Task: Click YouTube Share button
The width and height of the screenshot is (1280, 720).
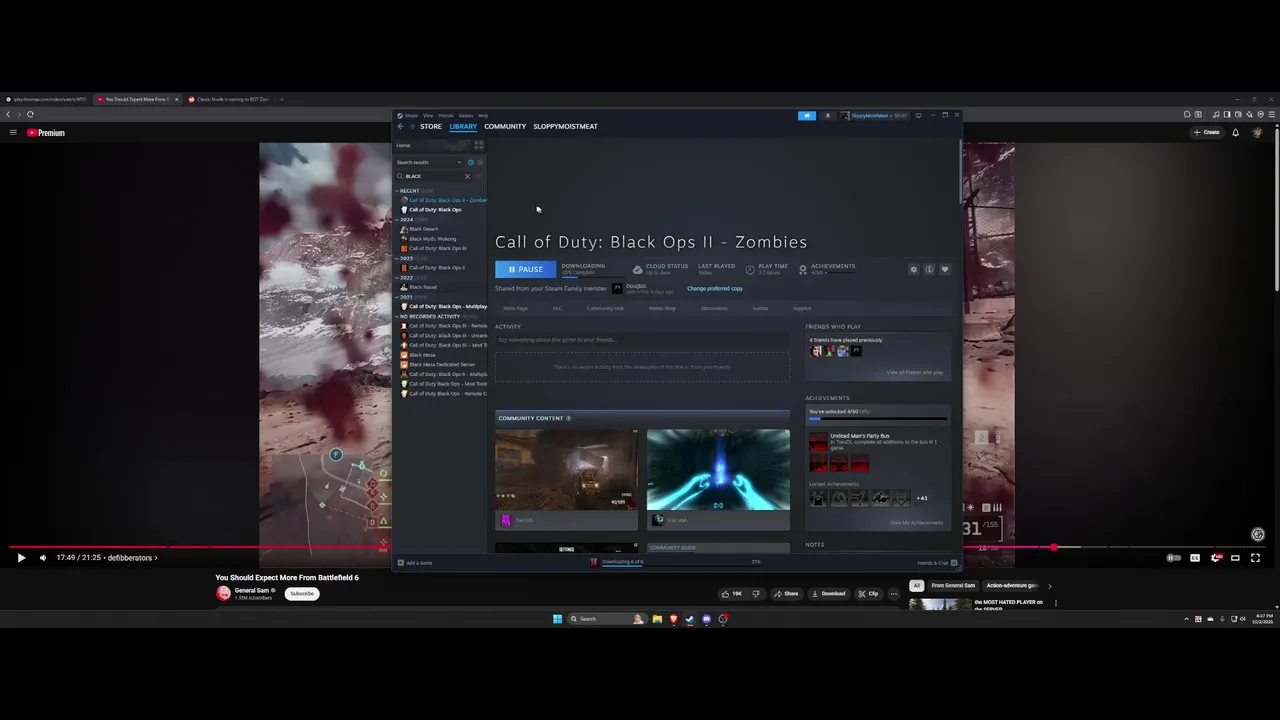Action: tap(785, 593)
